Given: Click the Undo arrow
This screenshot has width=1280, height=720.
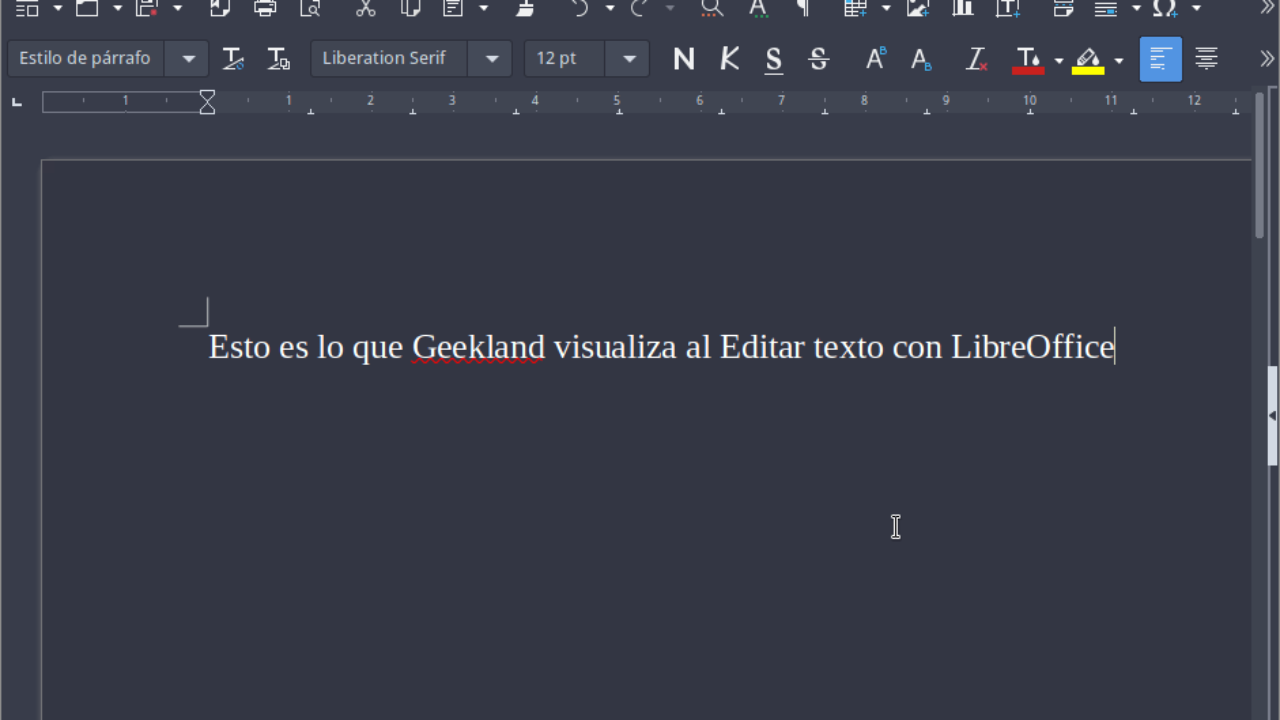Looking at the screenshot, I should tap(580, 8).
